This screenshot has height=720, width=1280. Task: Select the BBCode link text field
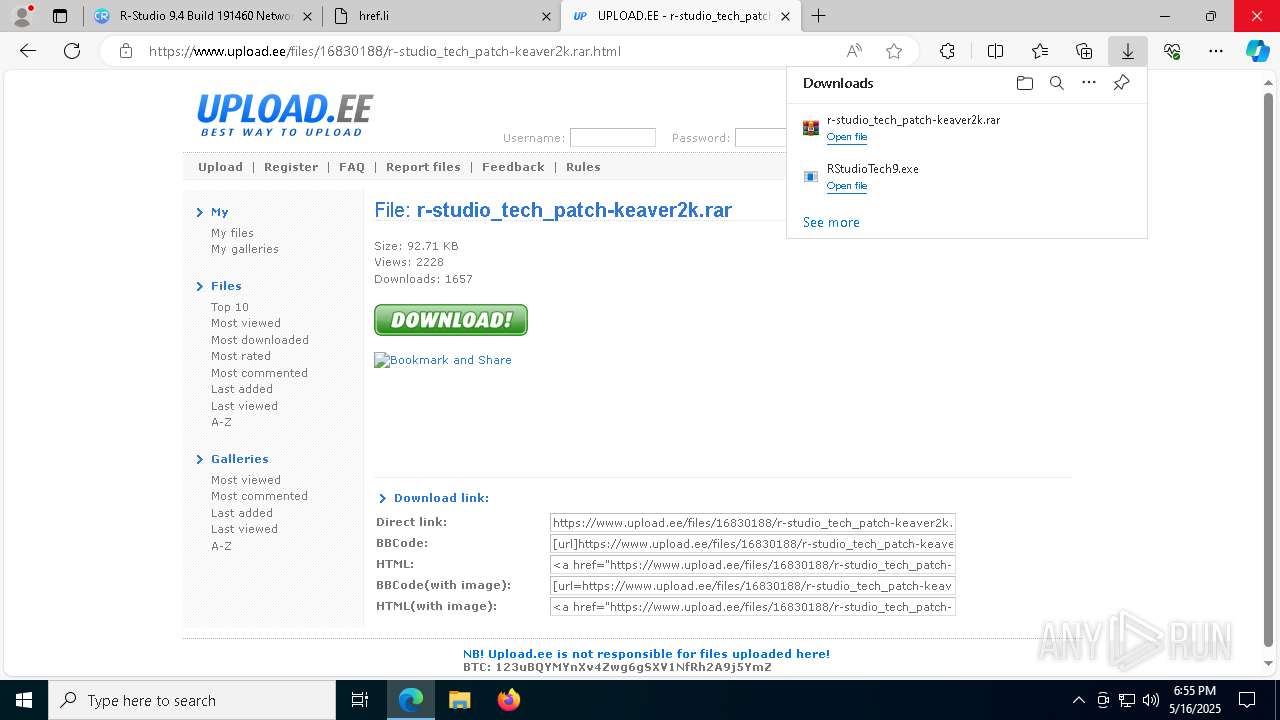click(x=753, y=544)
